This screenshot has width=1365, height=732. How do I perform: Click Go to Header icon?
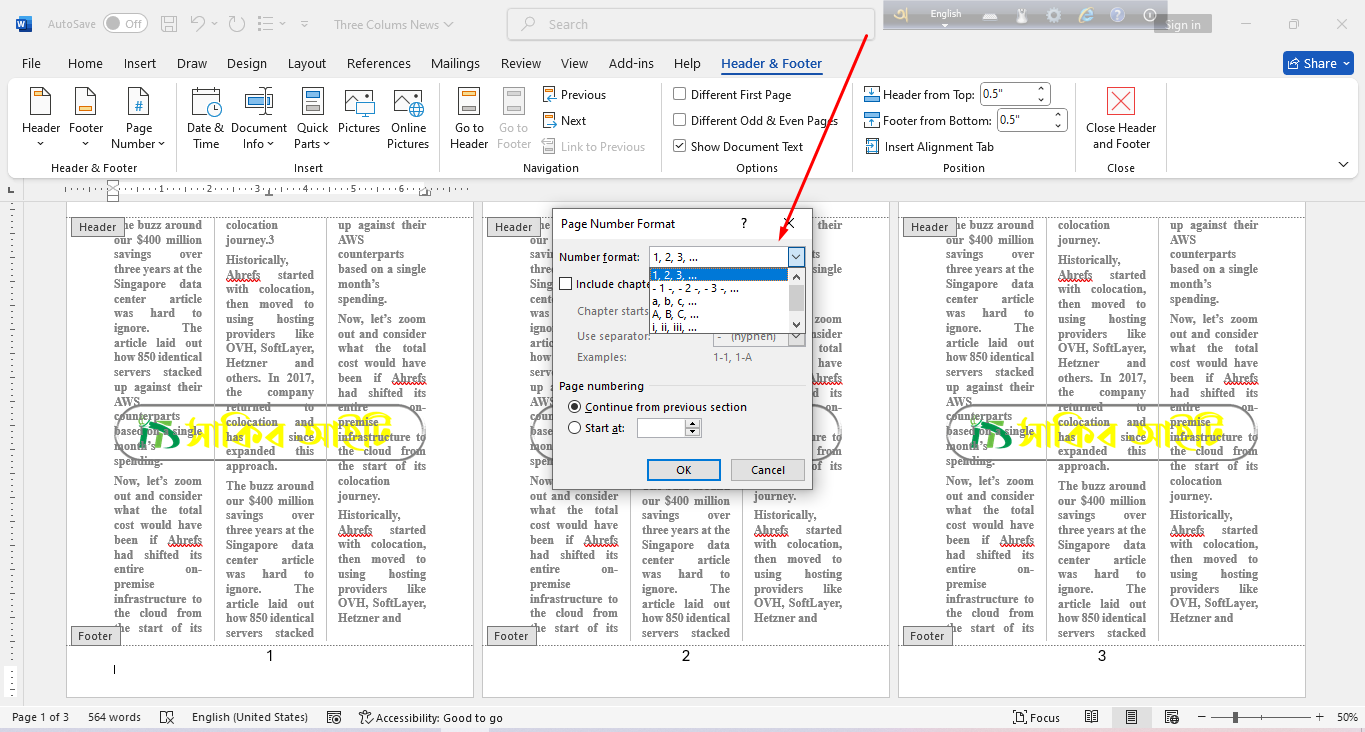(469, 104)
